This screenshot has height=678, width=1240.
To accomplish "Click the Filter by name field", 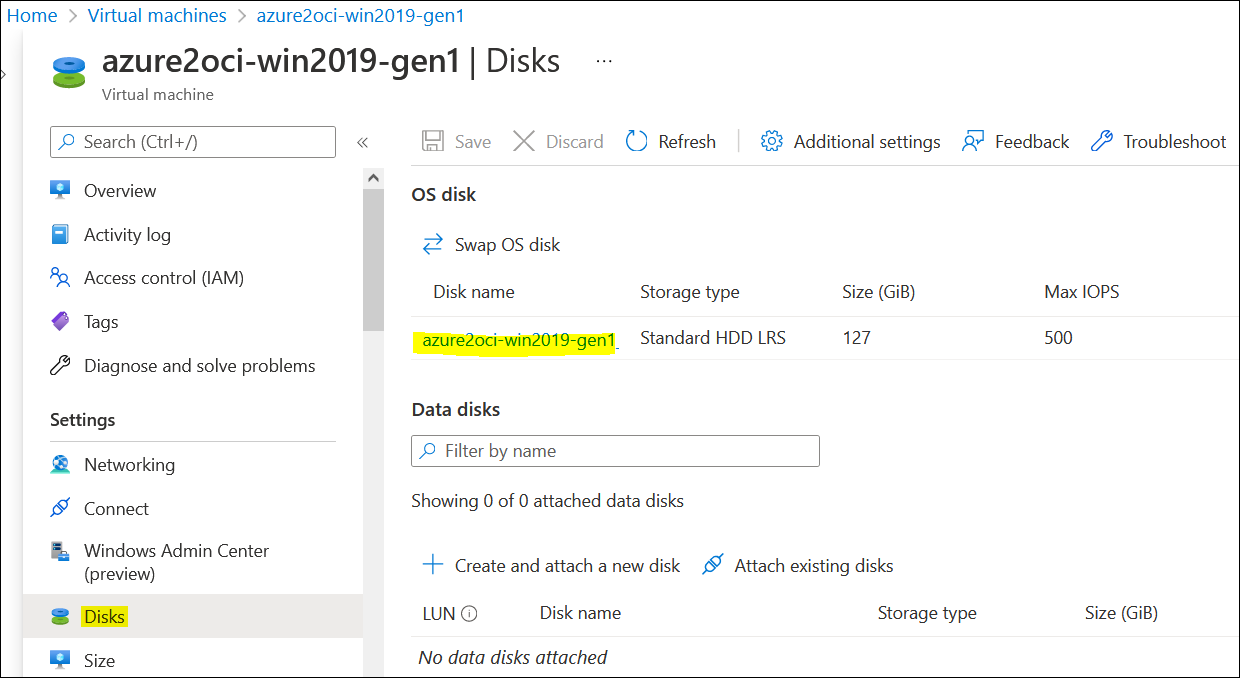I will [x=615, y=451].
